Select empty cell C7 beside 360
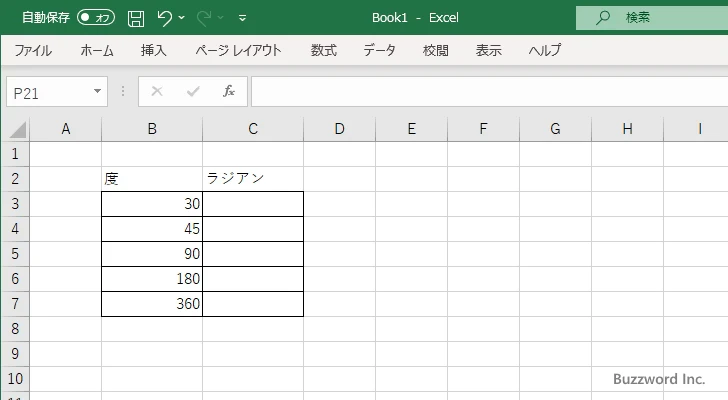Screen dimensions: 728x400 253,304
